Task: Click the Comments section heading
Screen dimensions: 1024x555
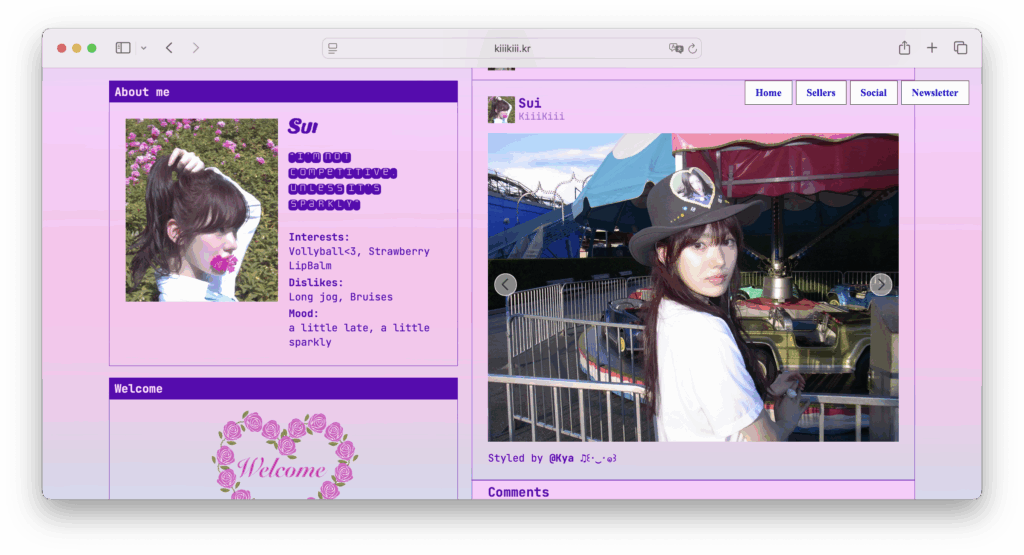Action: point(519,492)
